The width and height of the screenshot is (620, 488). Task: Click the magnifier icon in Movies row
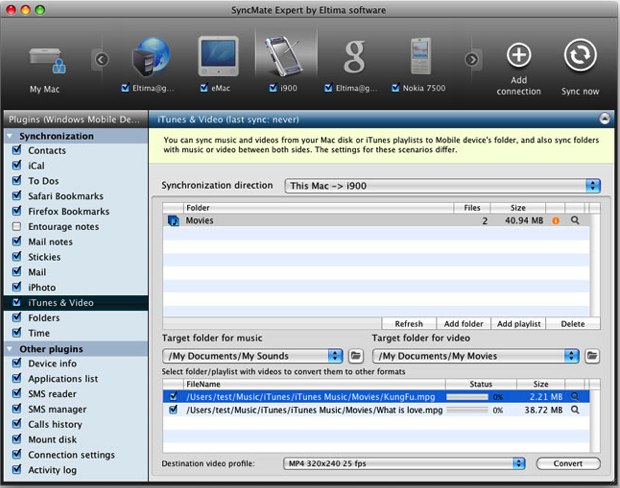click(575, 220)
